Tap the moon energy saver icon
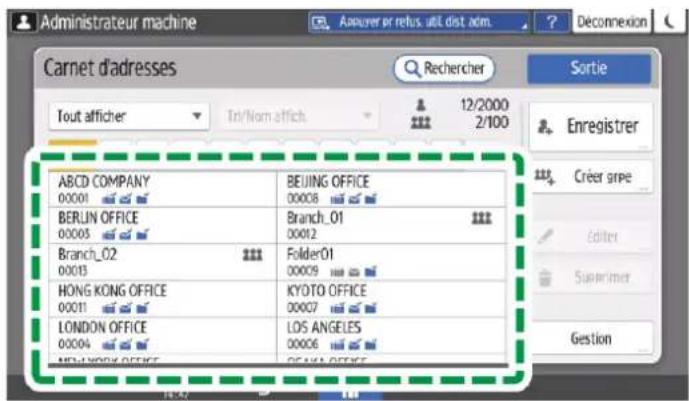Screen dimensions: 689x401 (x=669, y=22)
